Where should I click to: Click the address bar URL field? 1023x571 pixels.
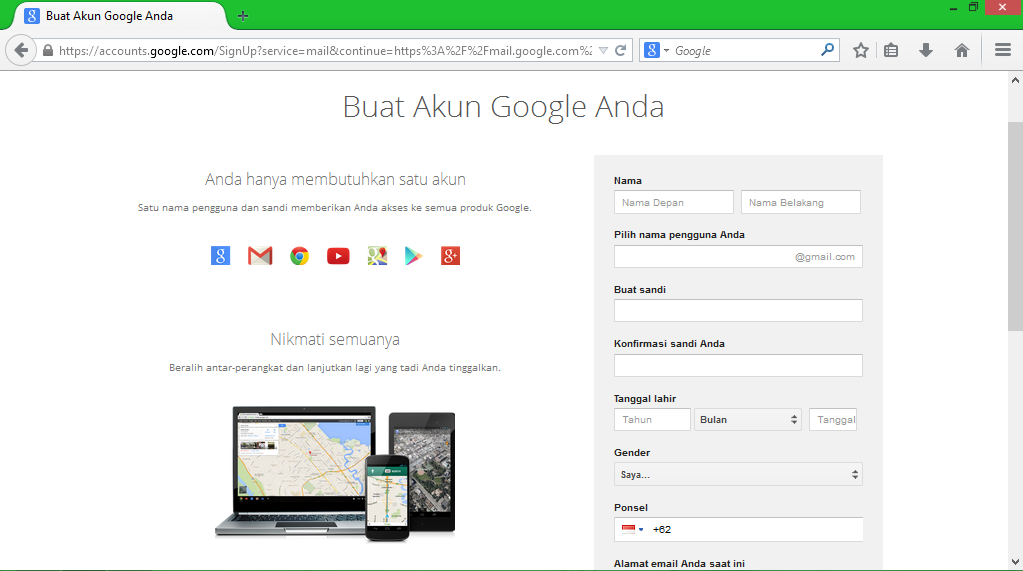pos(325,50)
